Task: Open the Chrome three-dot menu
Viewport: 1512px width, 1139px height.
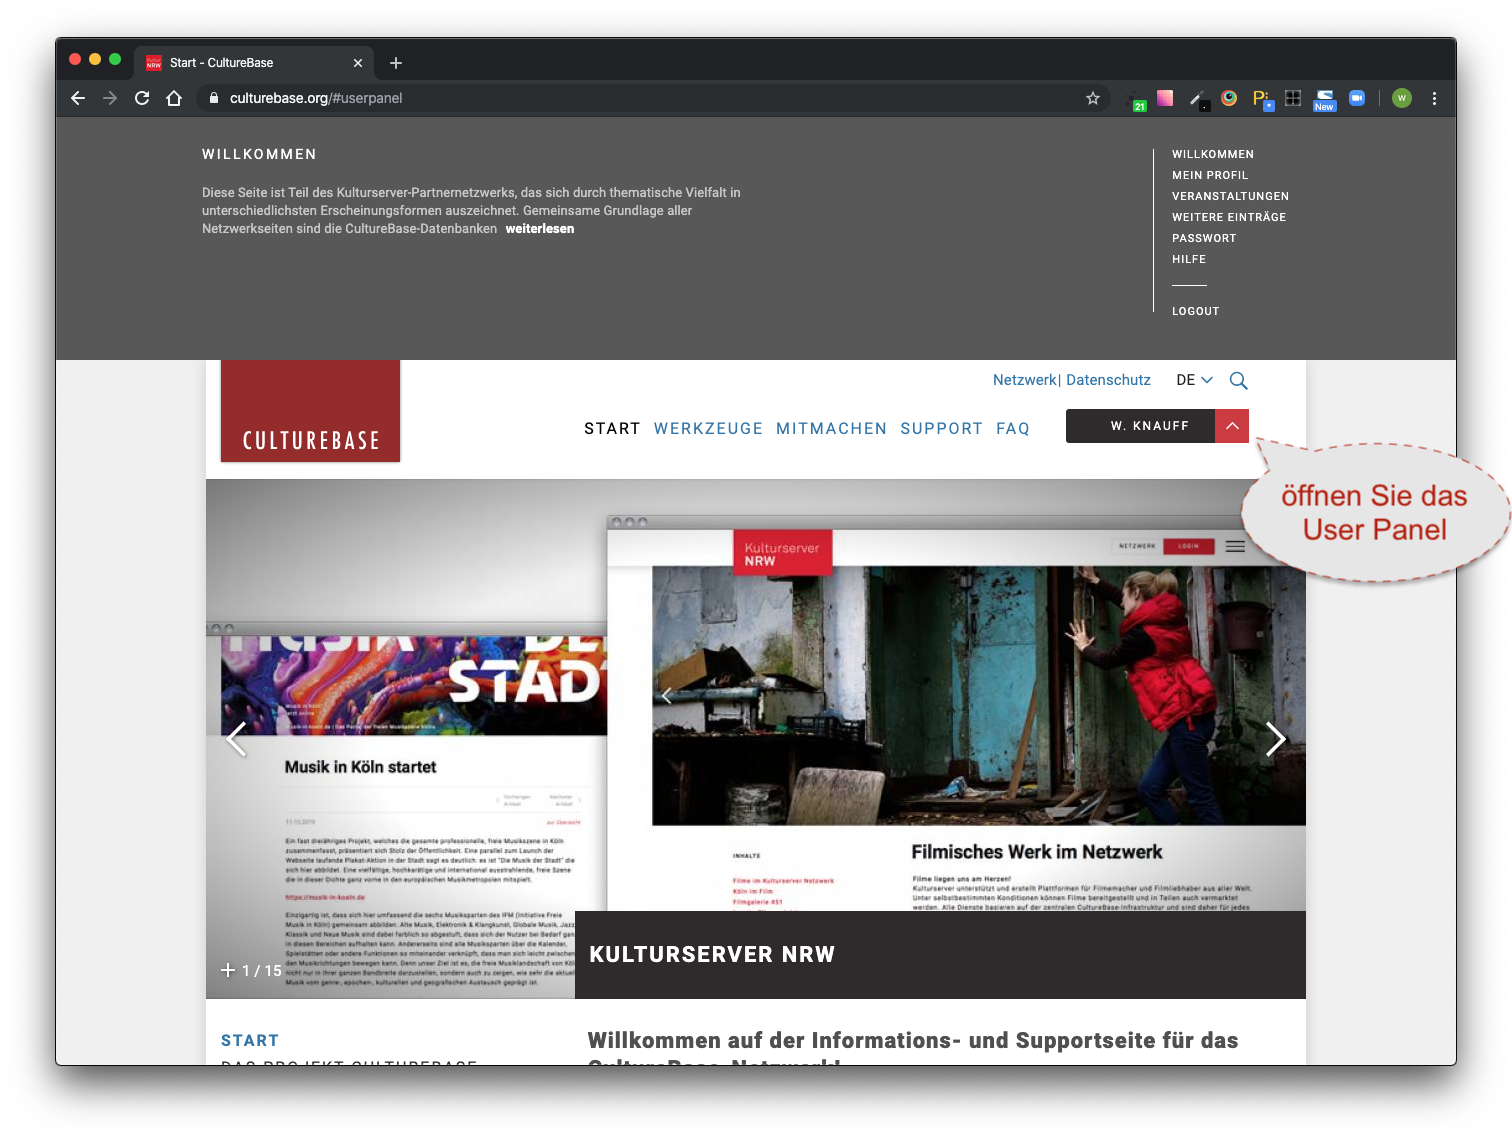Action: pos(1434,98)
